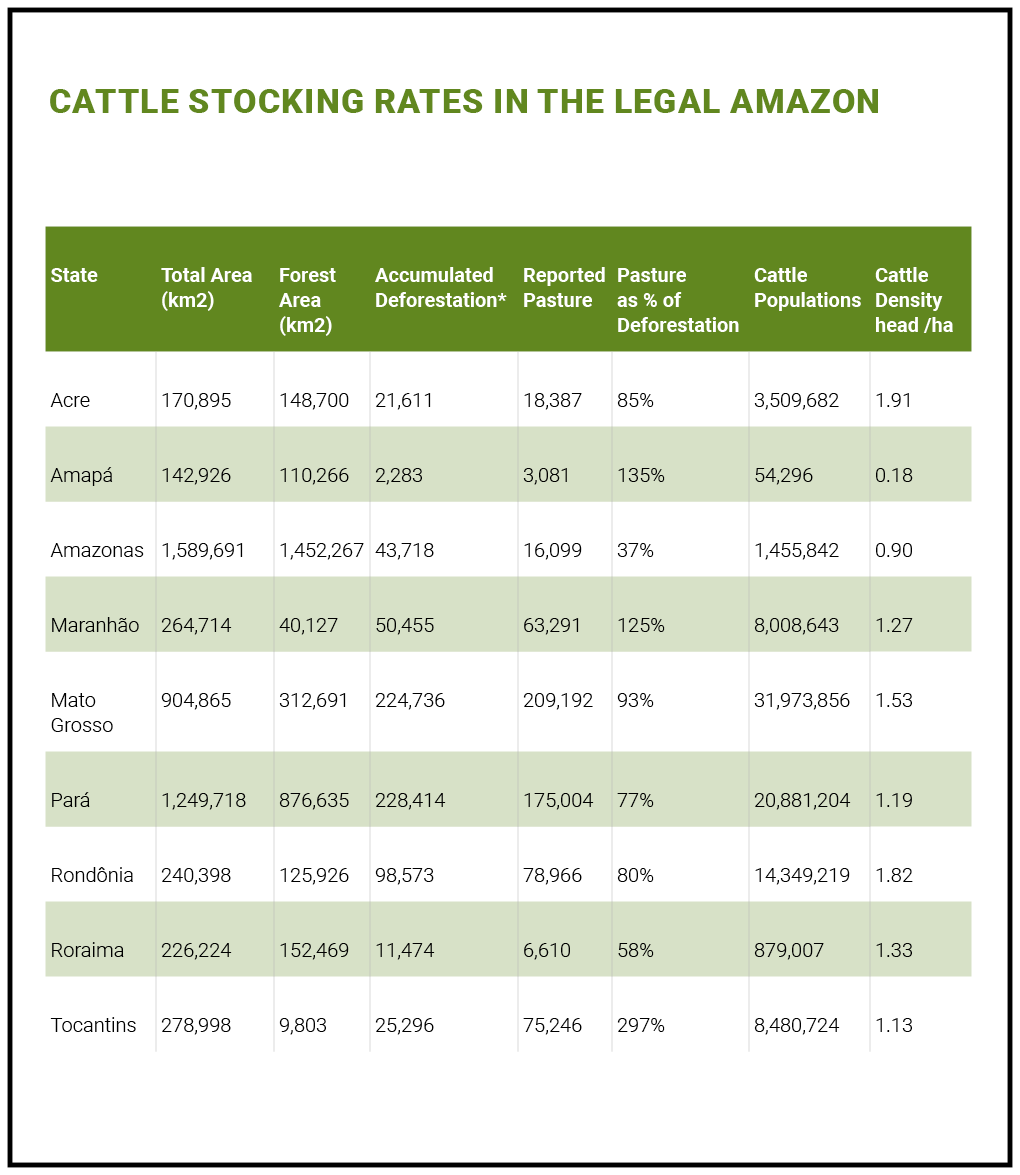This screenshot has width=1020, height=1175.
Task: Select Tocantins pasture percentage 297%
Action: tap(640, 1025)
